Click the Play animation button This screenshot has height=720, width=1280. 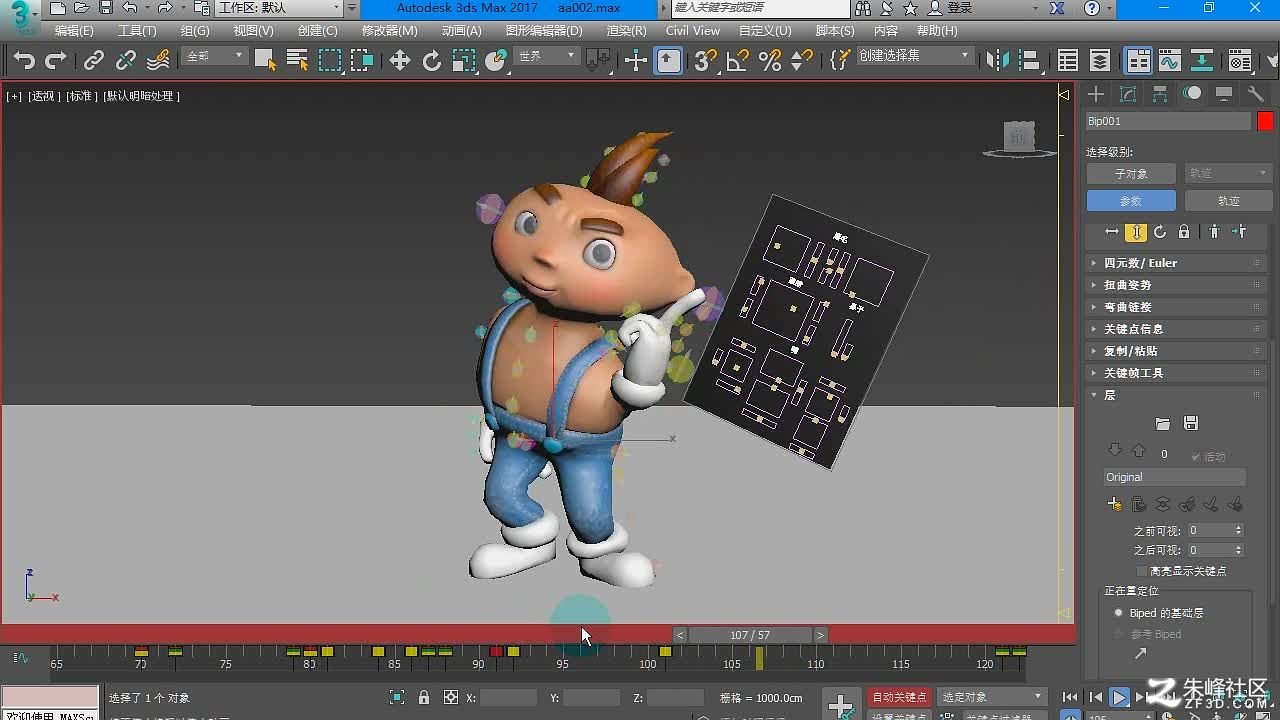tap(1120, 697)
